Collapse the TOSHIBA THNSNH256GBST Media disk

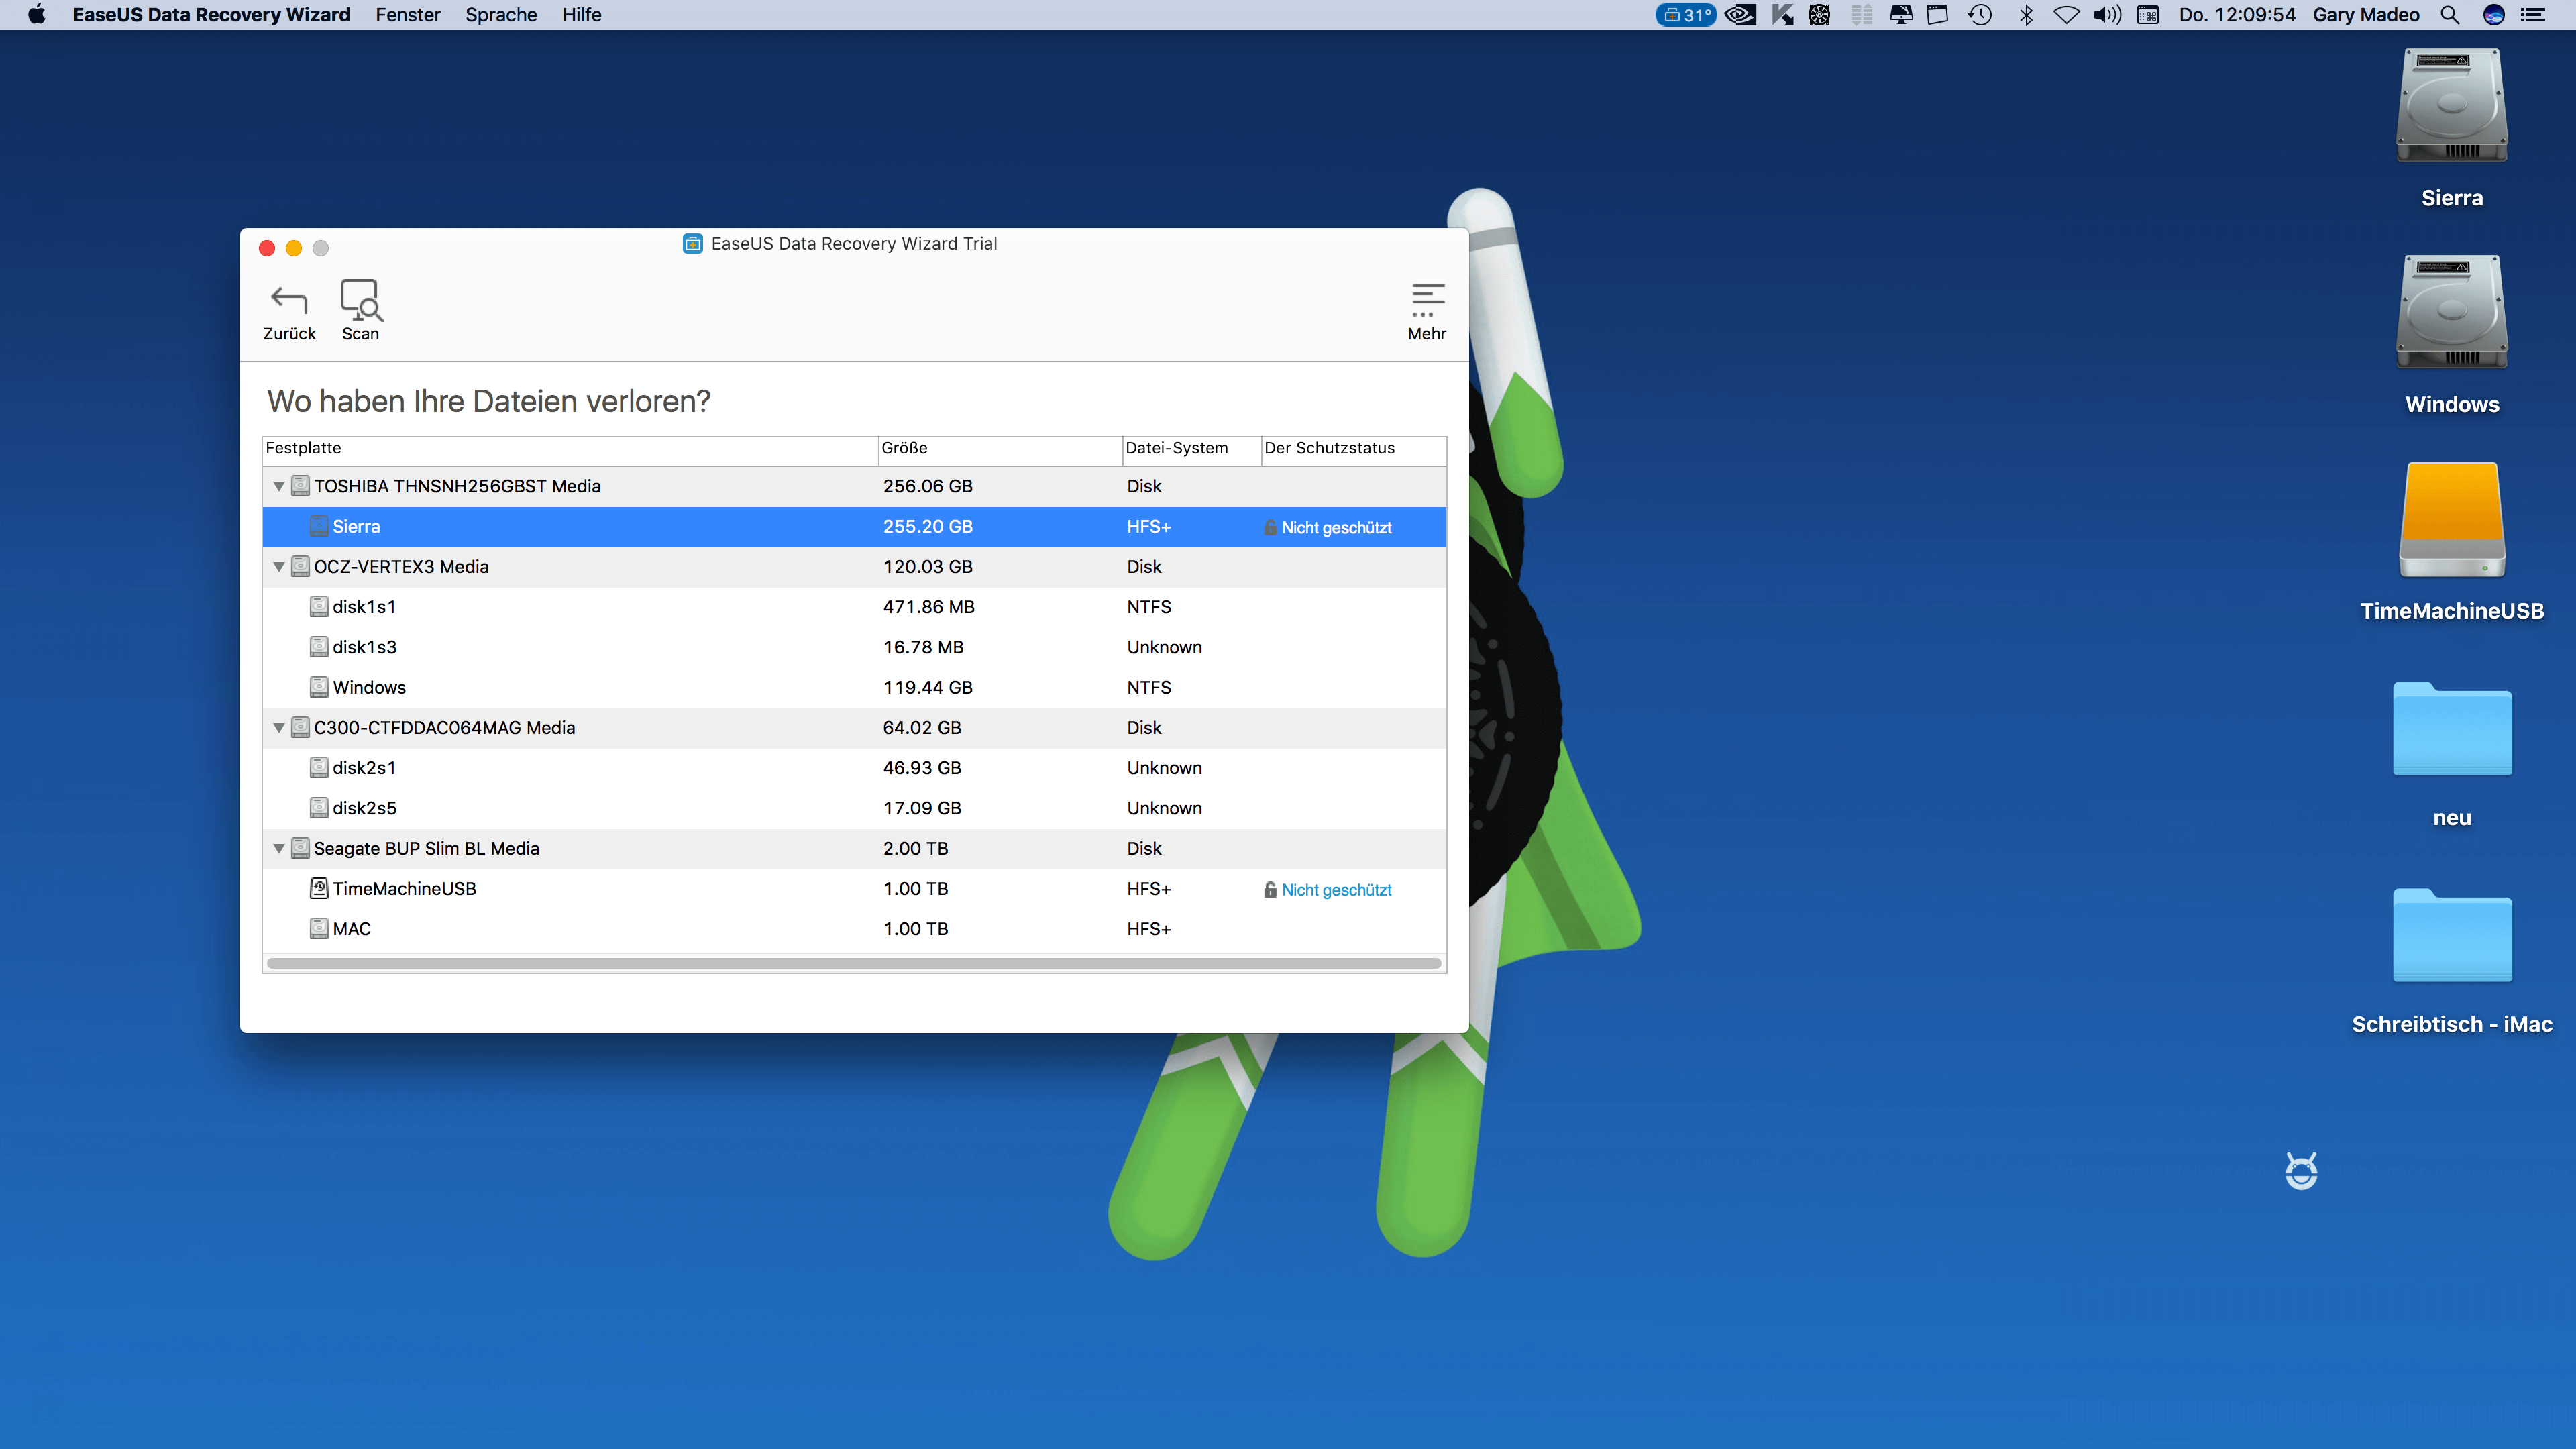279,486
